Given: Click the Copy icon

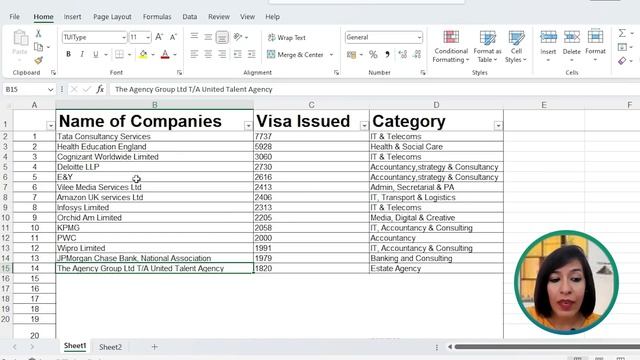Looking at the screenshot, I should tap(38, 47).
